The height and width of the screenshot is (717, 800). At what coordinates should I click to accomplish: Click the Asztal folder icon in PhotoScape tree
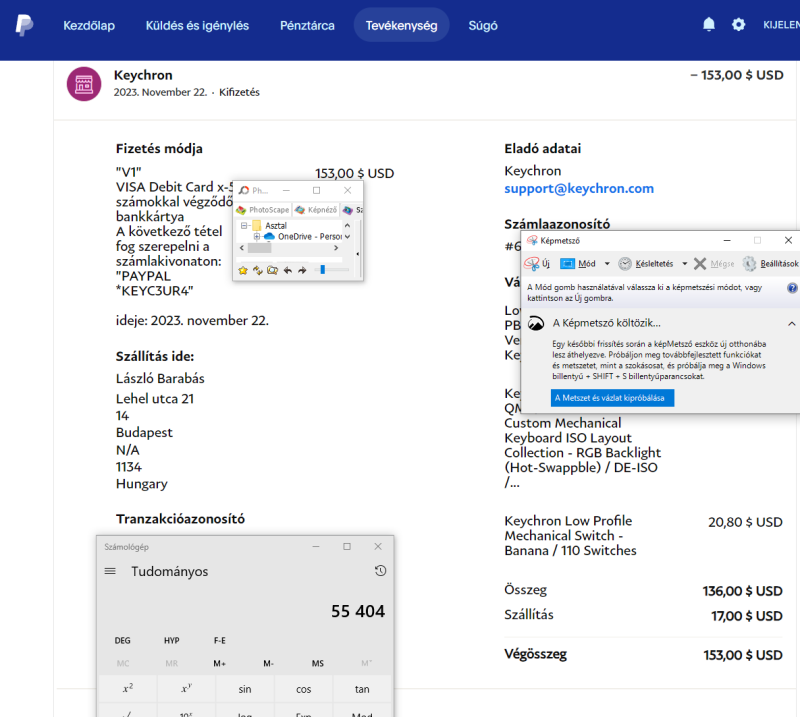(x=257, y=225)
